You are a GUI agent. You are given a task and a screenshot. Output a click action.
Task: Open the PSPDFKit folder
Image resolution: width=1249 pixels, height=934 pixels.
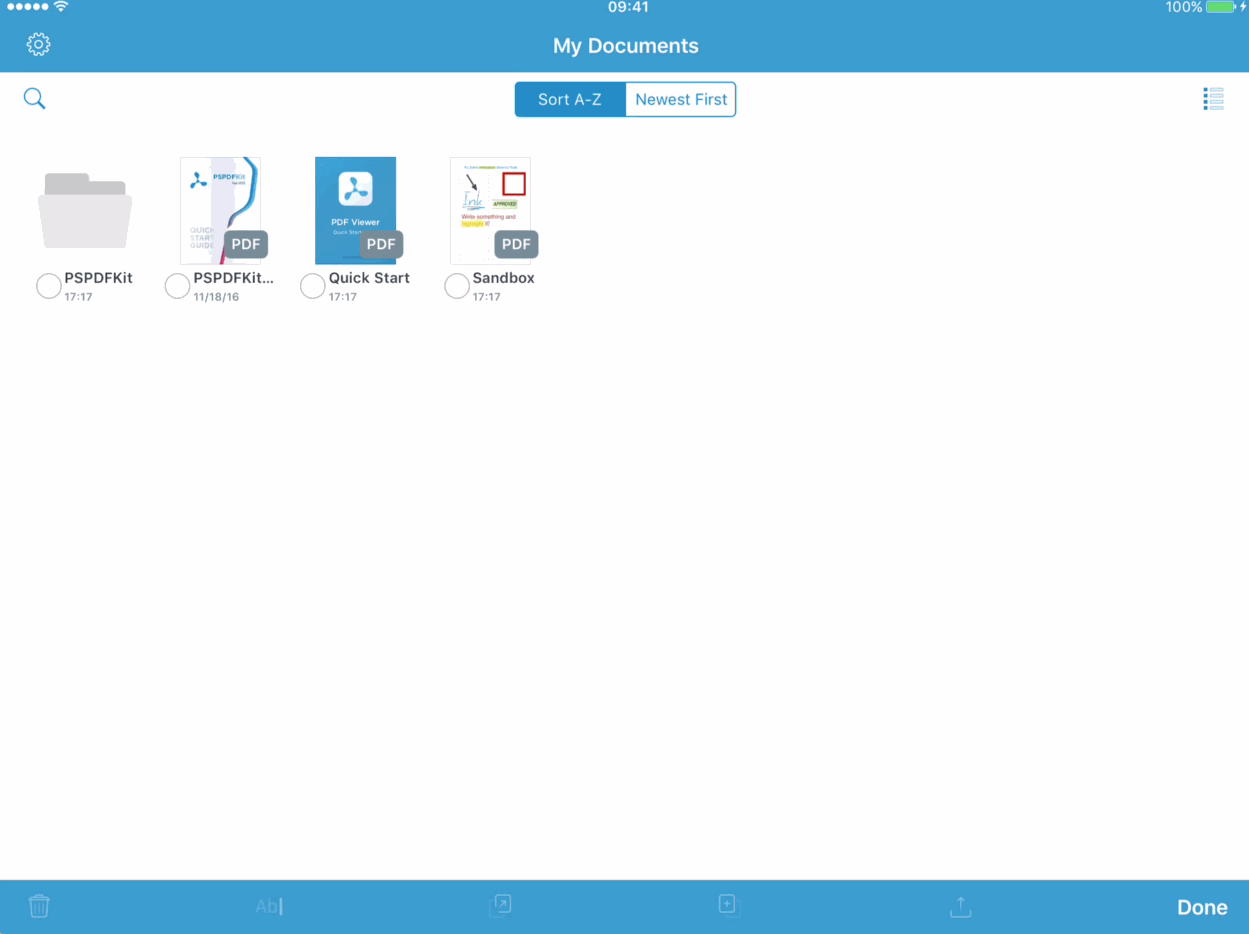click(85, 210)
